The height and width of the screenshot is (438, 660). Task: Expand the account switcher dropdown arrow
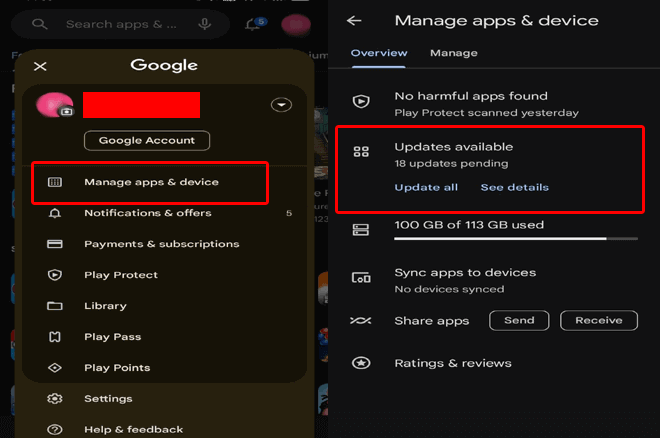click(281, 105)
